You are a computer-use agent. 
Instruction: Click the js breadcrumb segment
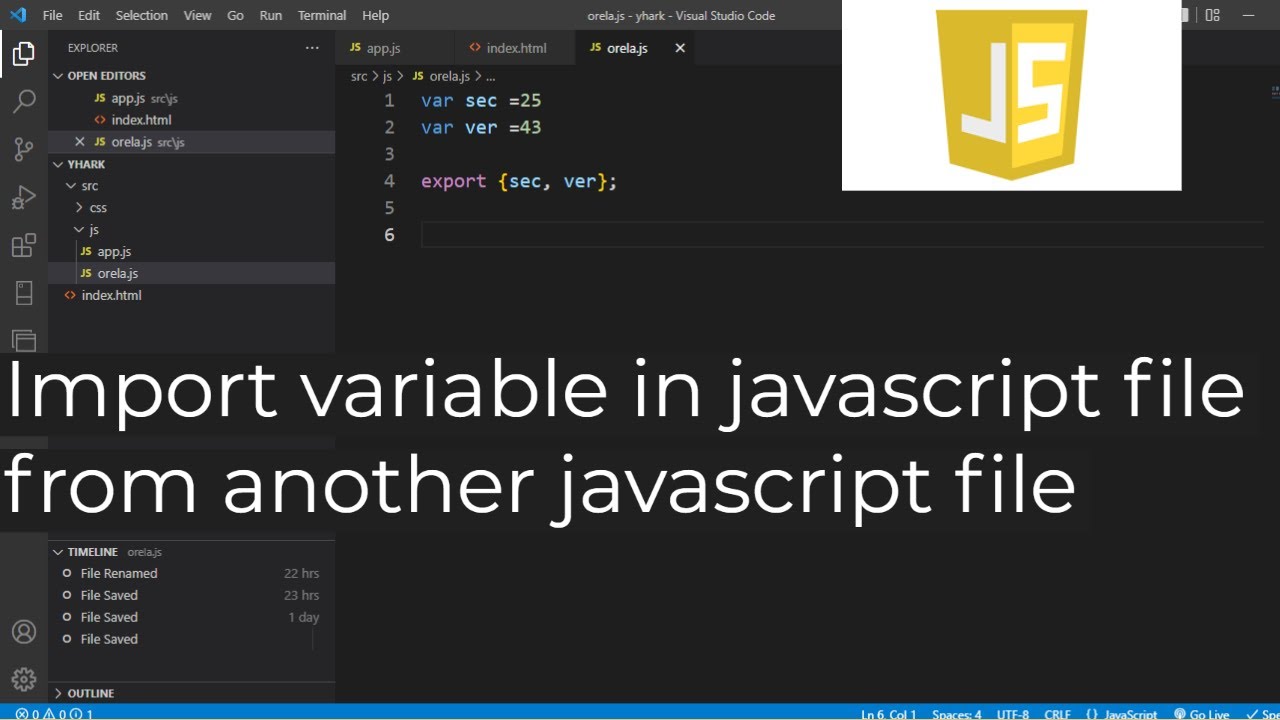[x=387, y=76]
